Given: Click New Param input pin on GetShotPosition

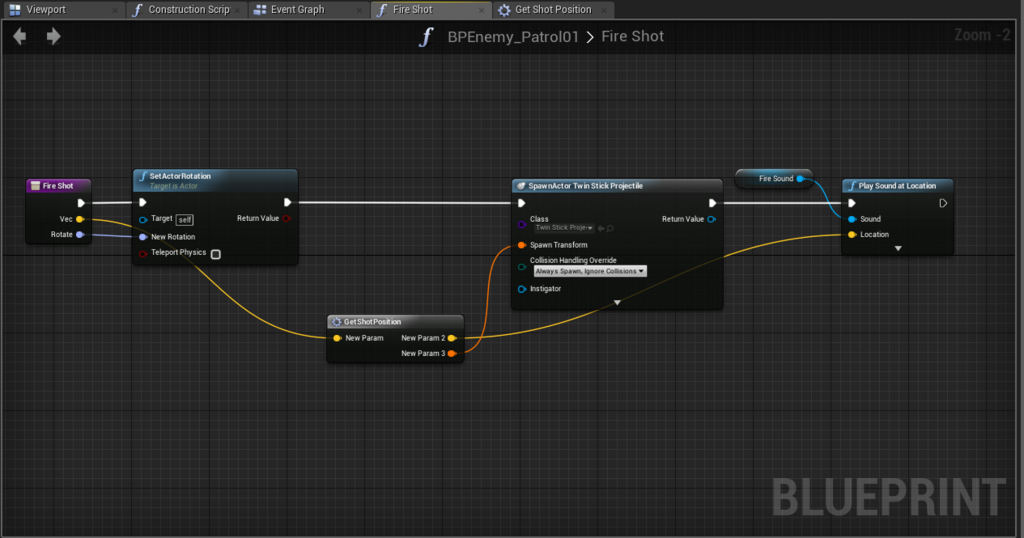Looking at the screenshot, I should (x=337, y=338).
